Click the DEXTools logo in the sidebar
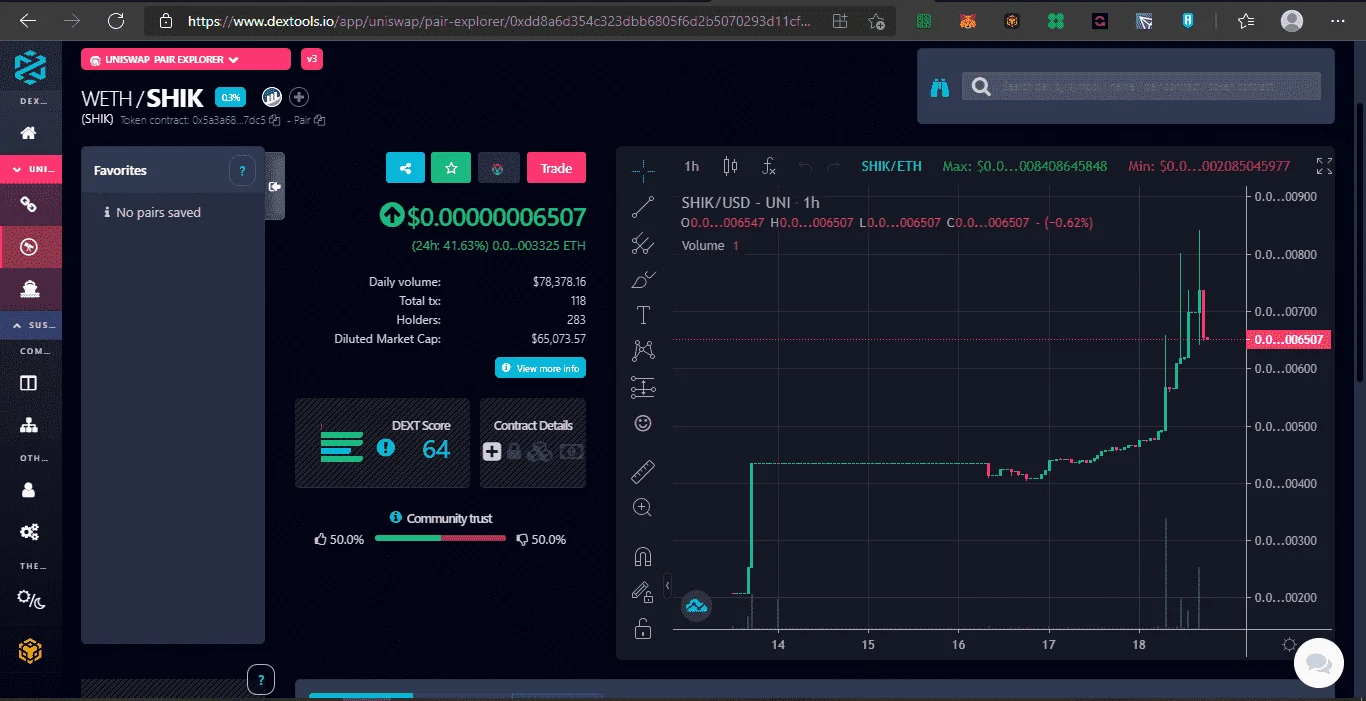 click(x=30, y=68)
